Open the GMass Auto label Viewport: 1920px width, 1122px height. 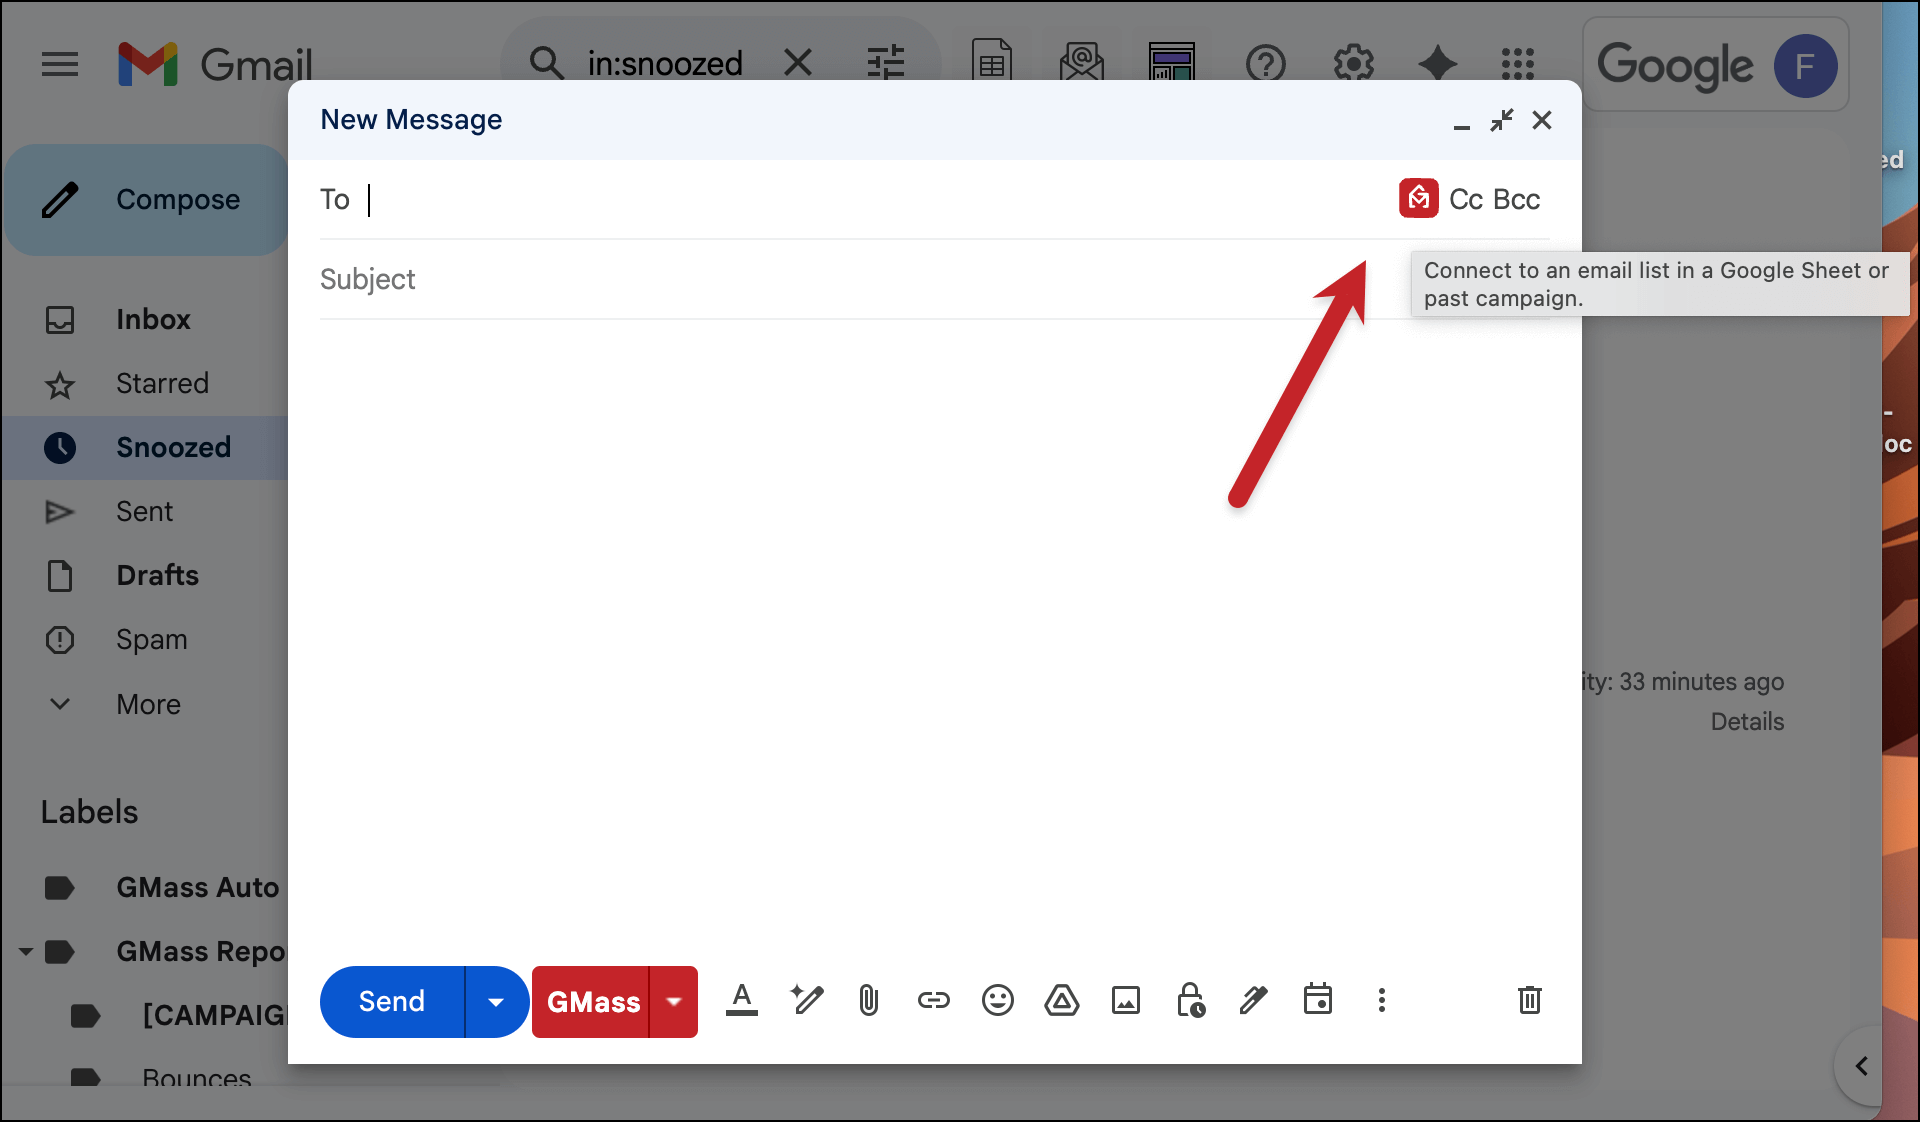click(x=197, y=888)
